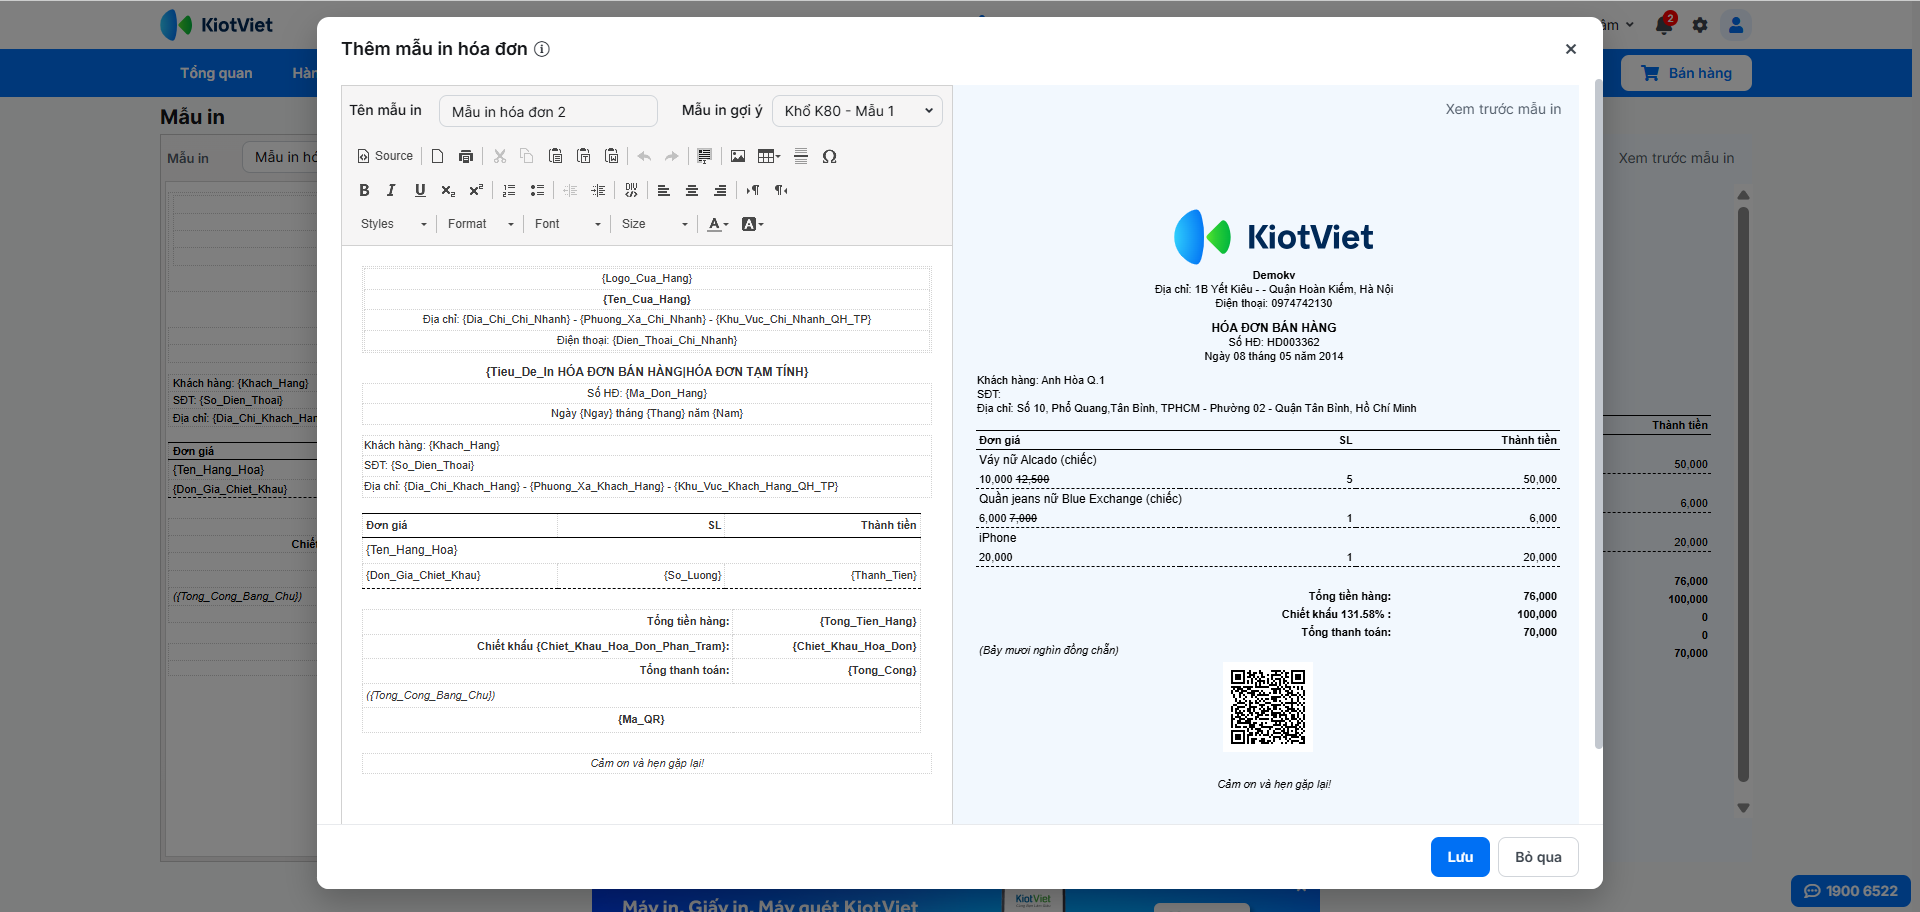
Task: Click the Increase Indent icon
Action: [x=598, y=190]
